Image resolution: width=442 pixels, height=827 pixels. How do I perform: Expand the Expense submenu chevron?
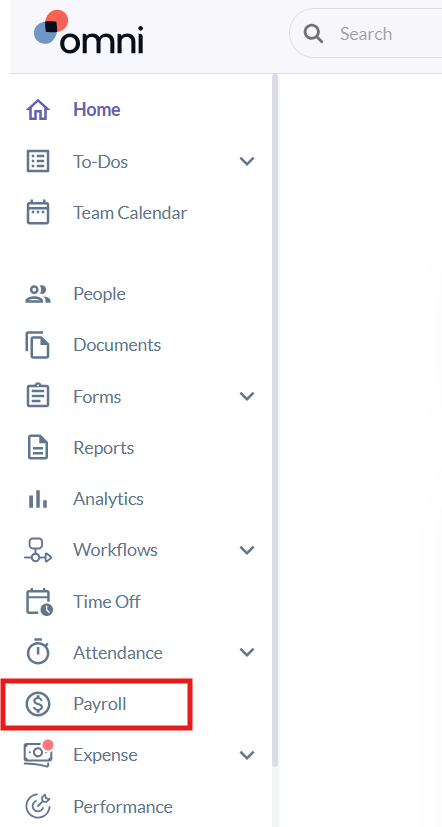(247, 755)
